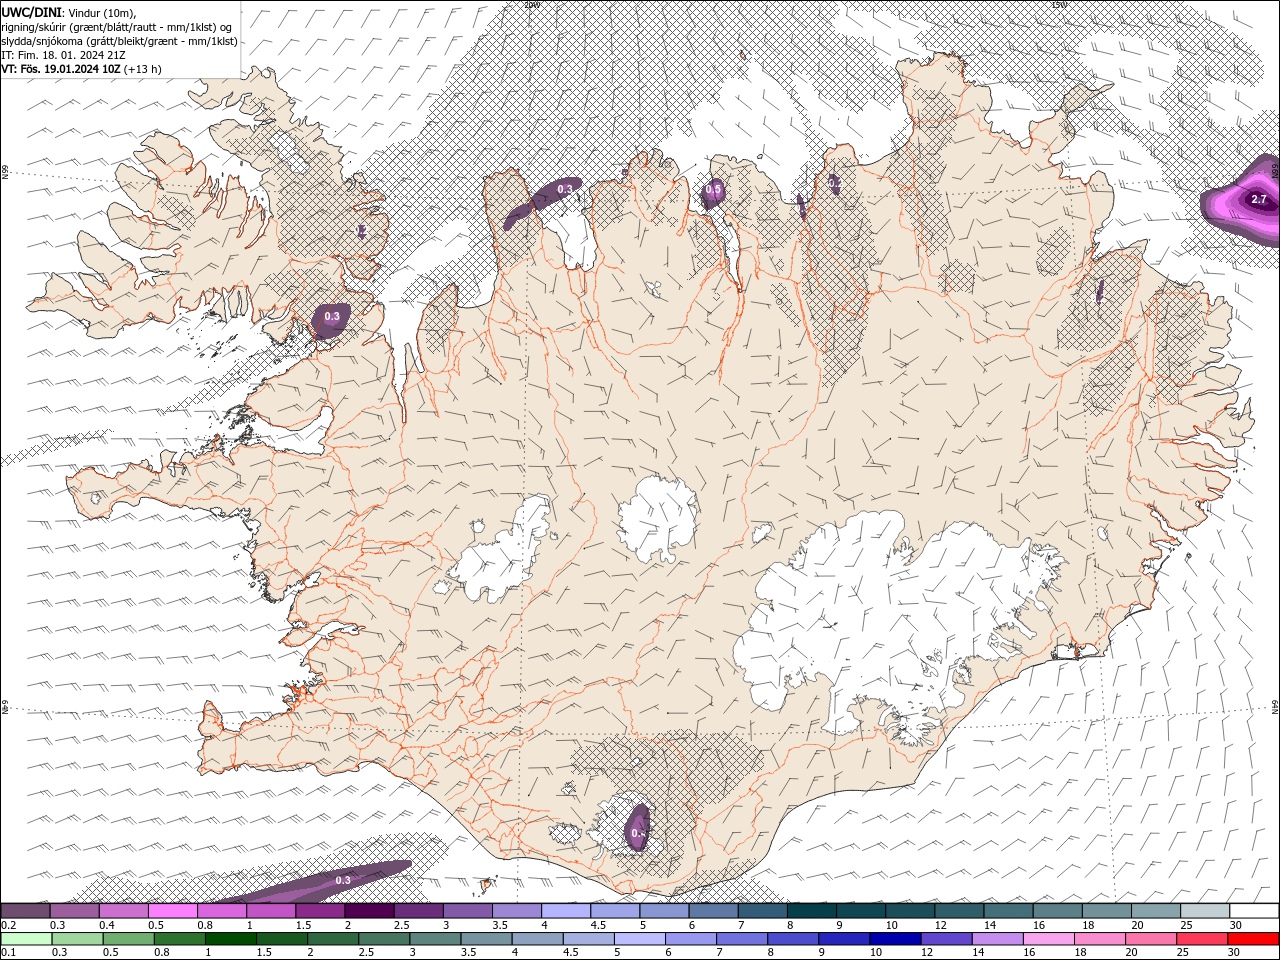Click the 15W longitude label at the top edge
The image size is (1280, 960).
[x=1058, y=5]
